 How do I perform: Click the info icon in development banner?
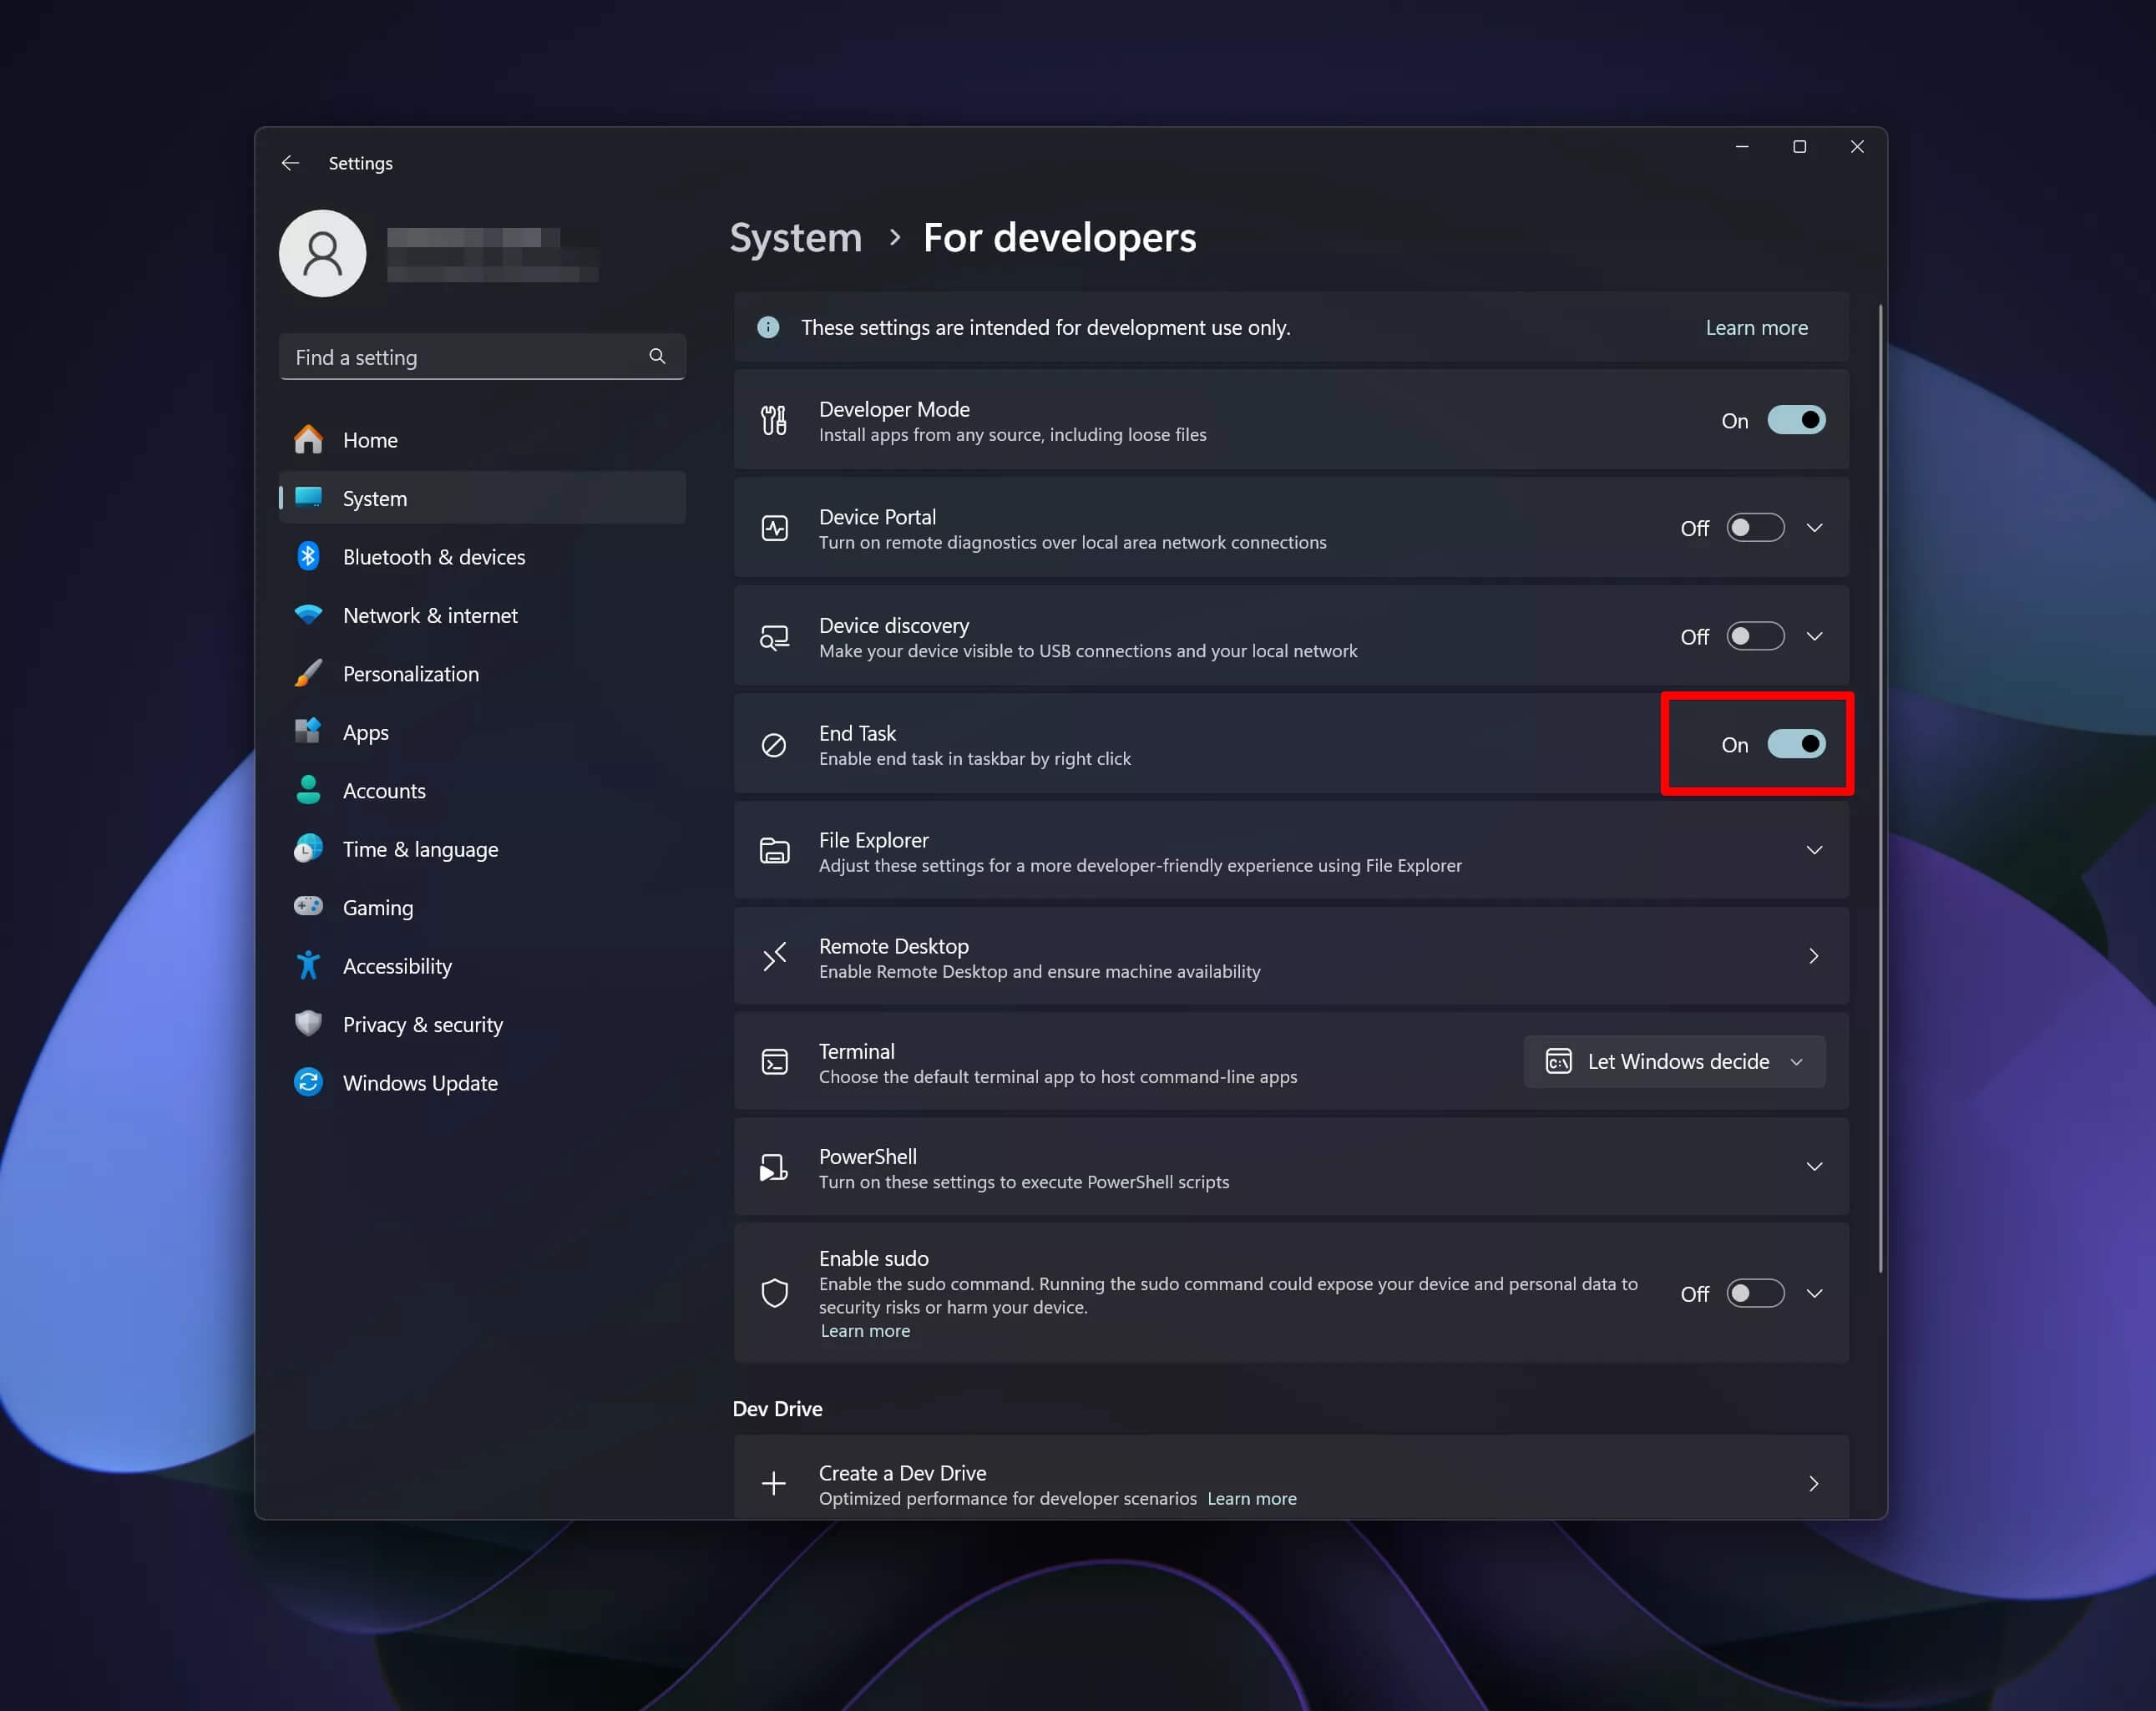pyautogui.click(x=768, y=327)
